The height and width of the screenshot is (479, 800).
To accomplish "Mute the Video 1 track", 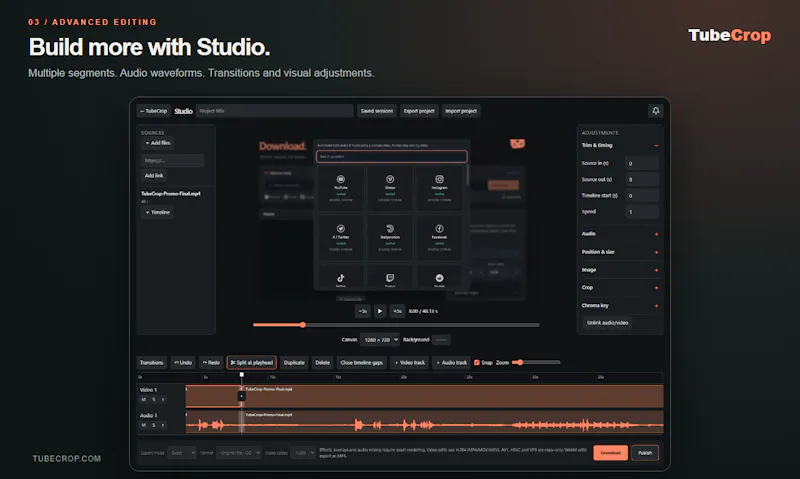I will [143, 399].
